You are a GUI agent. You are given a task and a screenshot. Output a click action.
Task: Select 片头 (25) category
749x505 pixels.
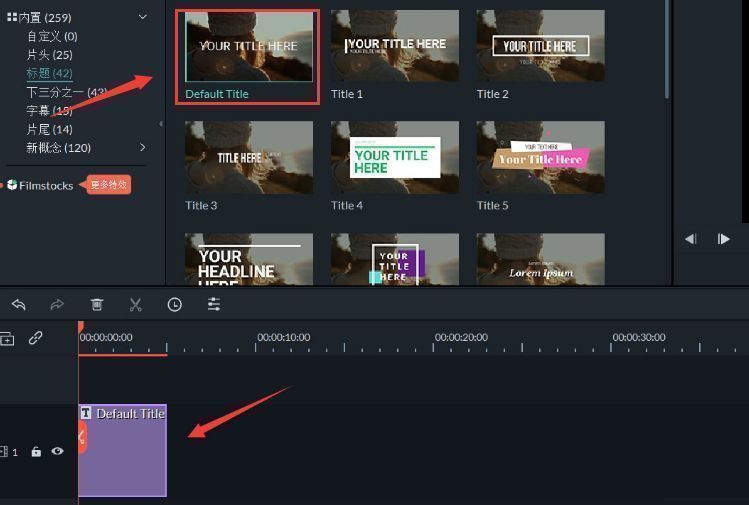coord(50,54)
